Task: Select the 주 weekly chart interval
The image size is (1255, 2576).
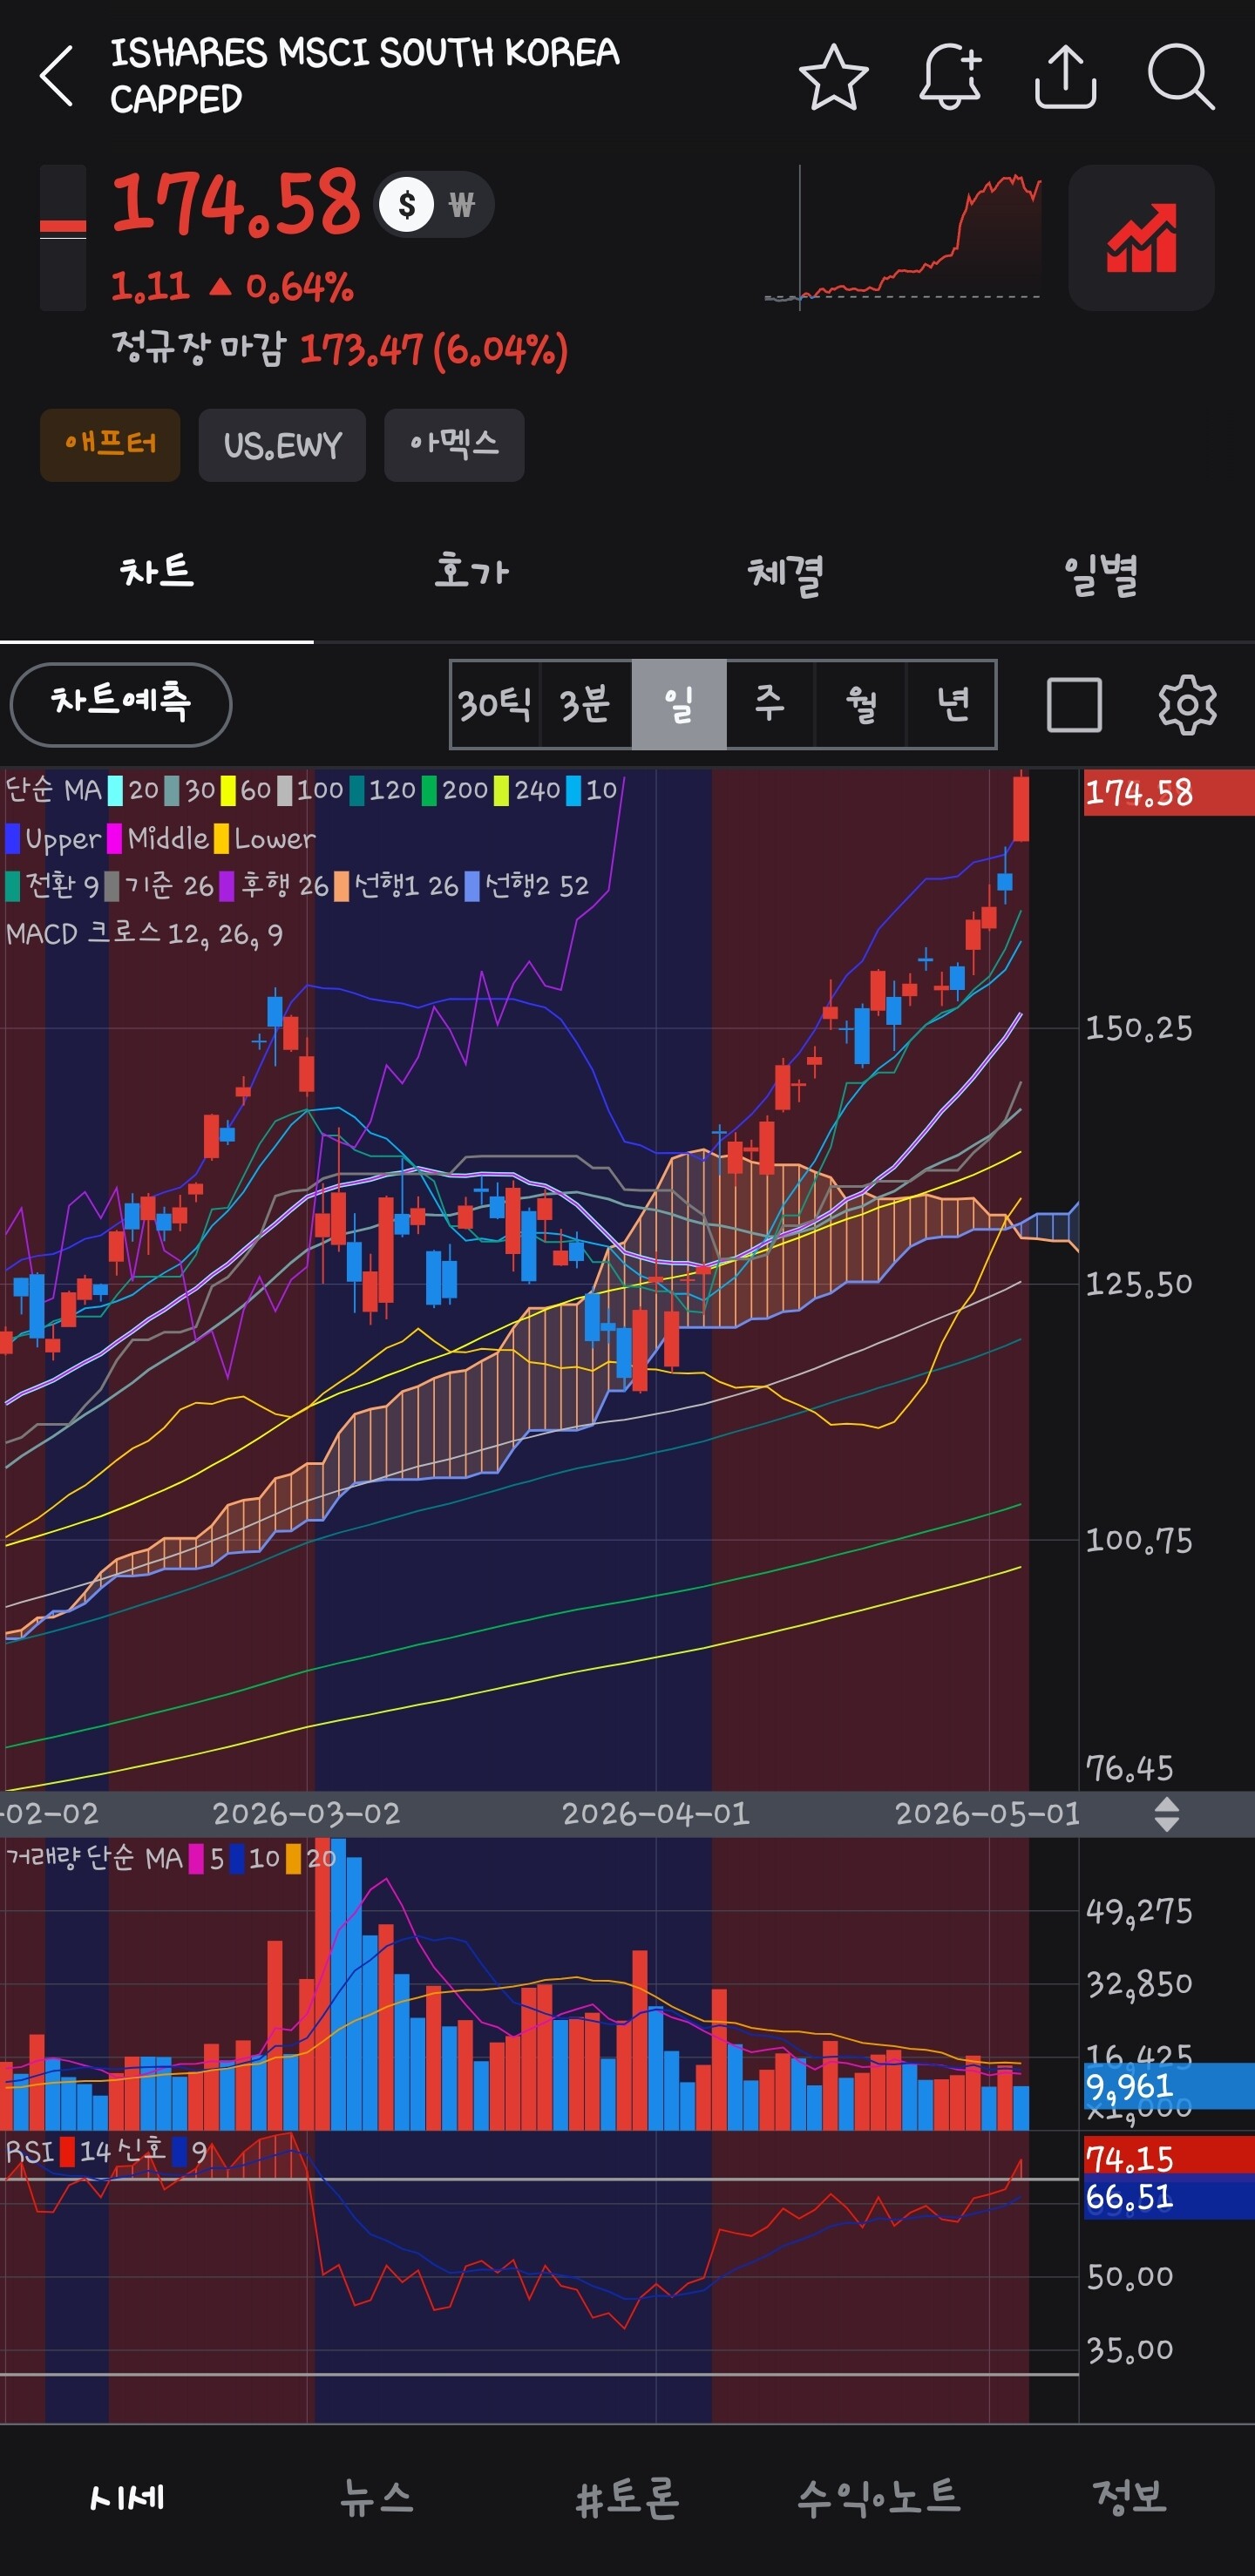Action: pos(770,704)
